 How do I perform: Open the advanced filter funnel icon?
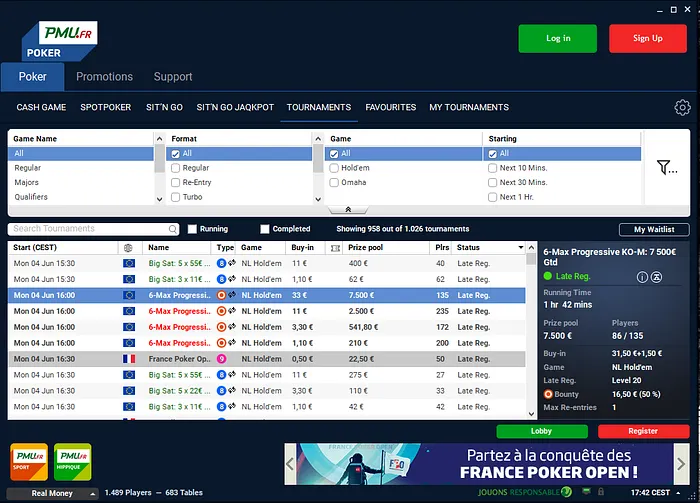coord(667,167)
